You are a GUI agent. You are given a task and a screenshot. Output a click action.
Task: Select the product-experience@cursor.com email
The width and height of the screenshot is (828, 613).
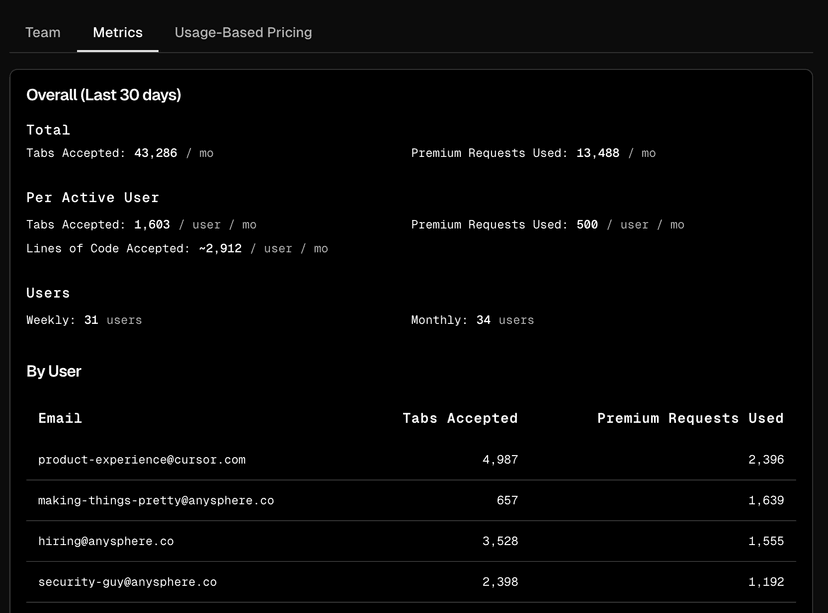pos(141,460)
